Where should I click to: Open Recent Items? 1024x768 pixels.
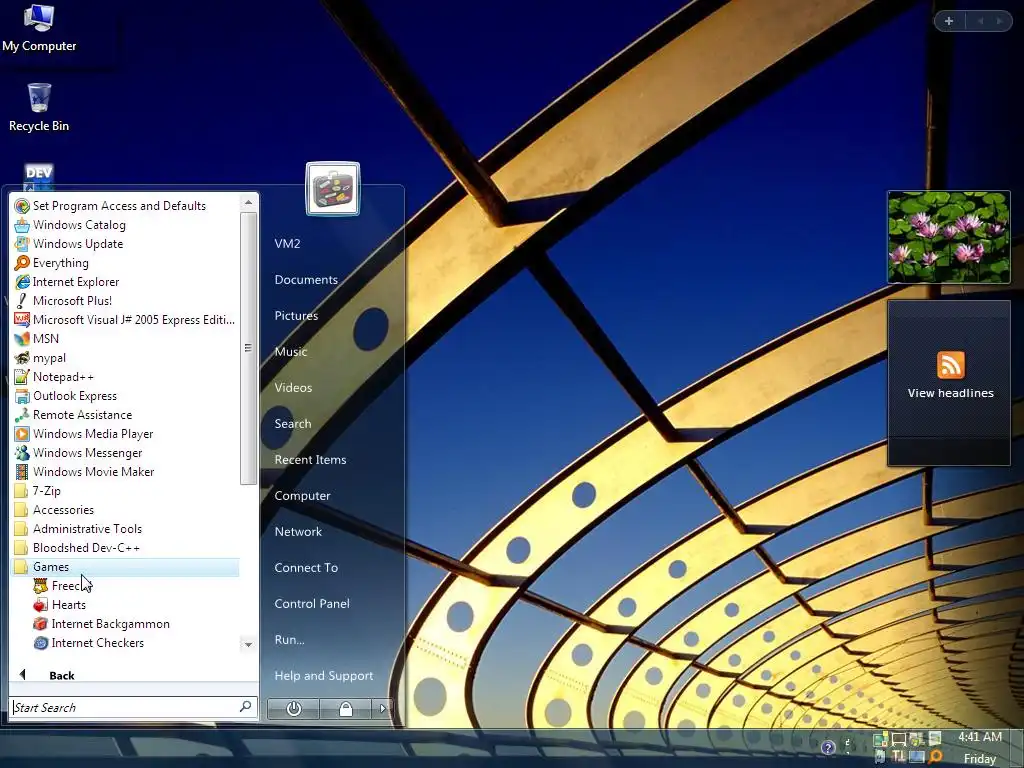[310, 459]
